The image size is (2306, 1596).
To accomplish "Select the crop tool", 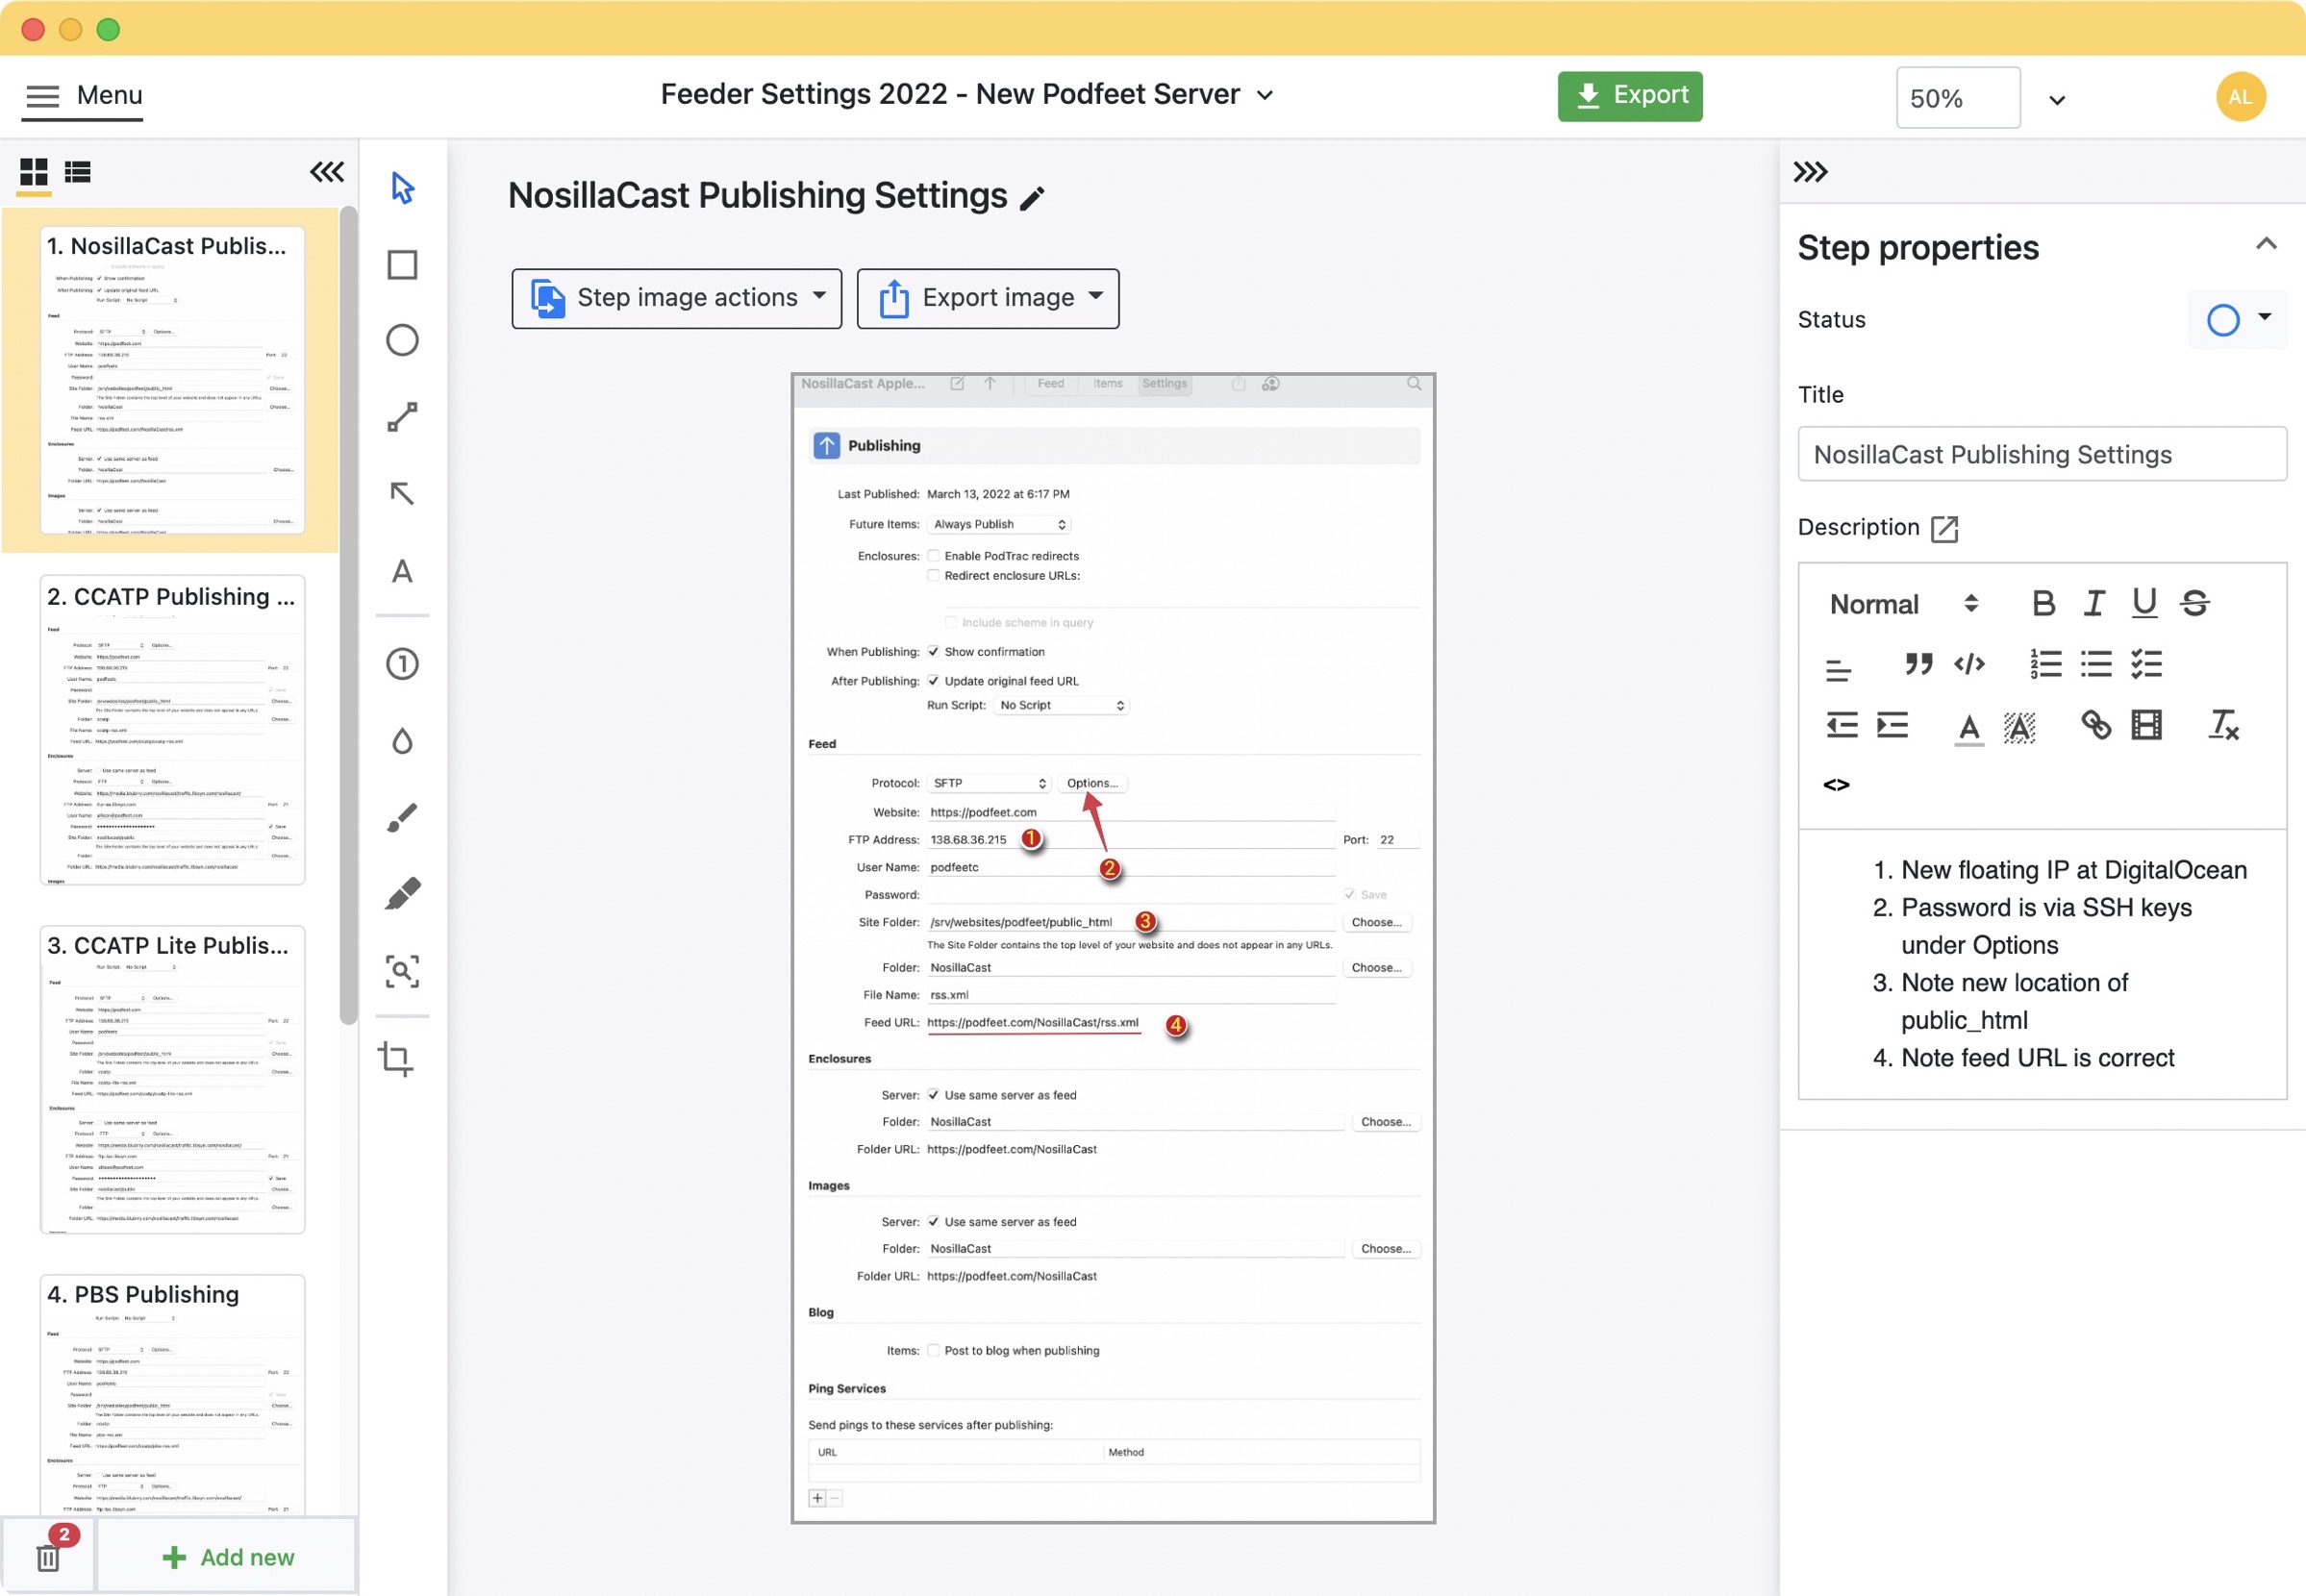I will click(x=397, y=1058).
